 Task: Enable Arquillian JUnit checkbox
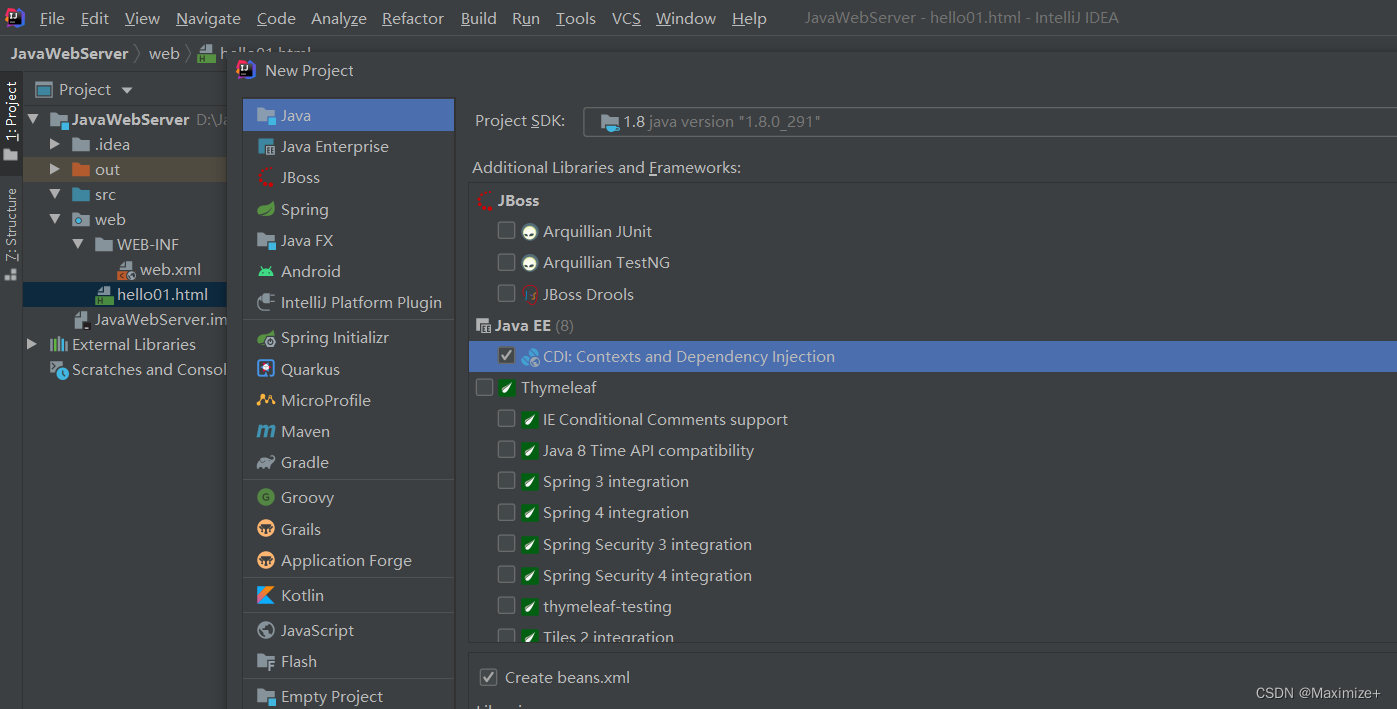[x=506, y=231]
